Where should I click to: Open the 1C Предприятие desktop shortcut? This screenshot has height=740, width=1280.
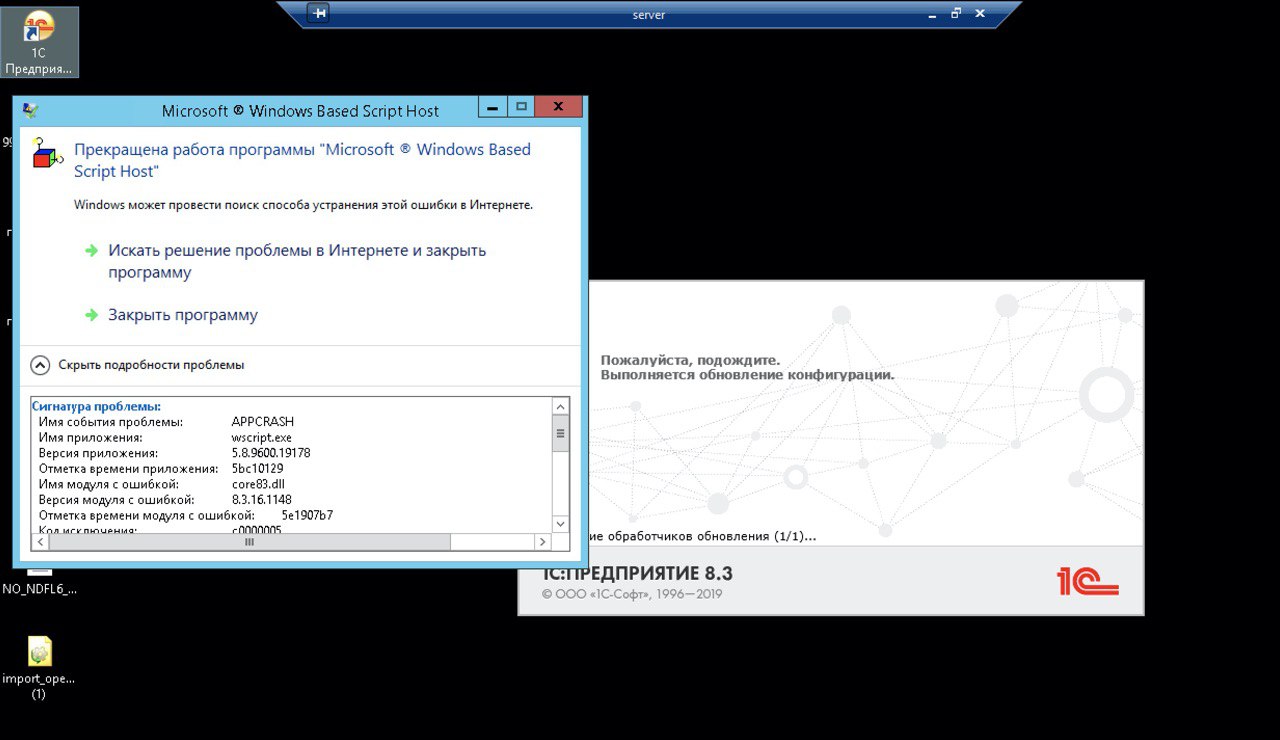(x=39, y=42)
